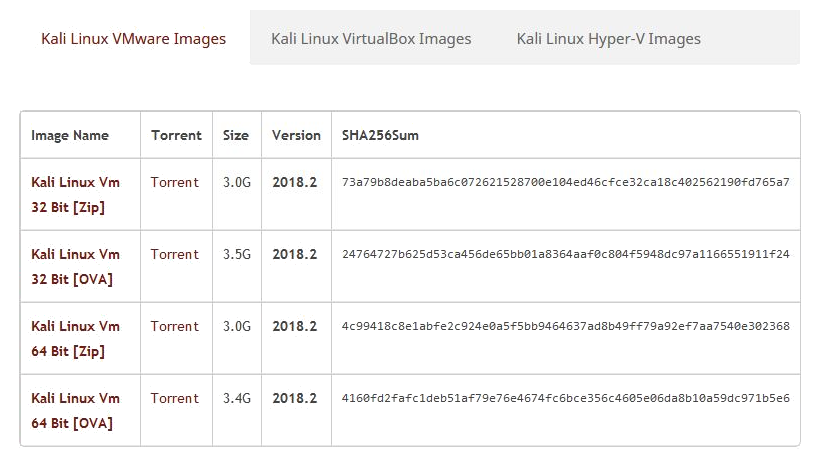Download Torrent for 32 Bit Zip image
The height and width of the screenshot is (460, 818).
tap(175, 182)
